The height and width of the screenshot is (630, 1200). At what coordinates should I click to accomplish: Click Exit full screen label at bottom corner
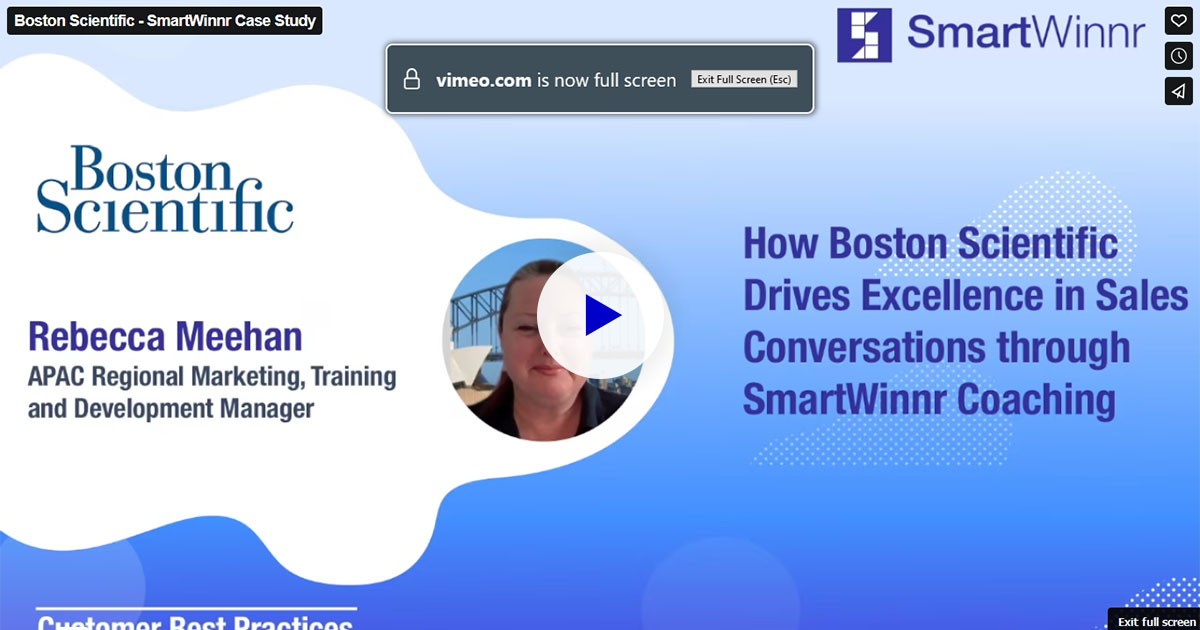[x=1156, y=621]
